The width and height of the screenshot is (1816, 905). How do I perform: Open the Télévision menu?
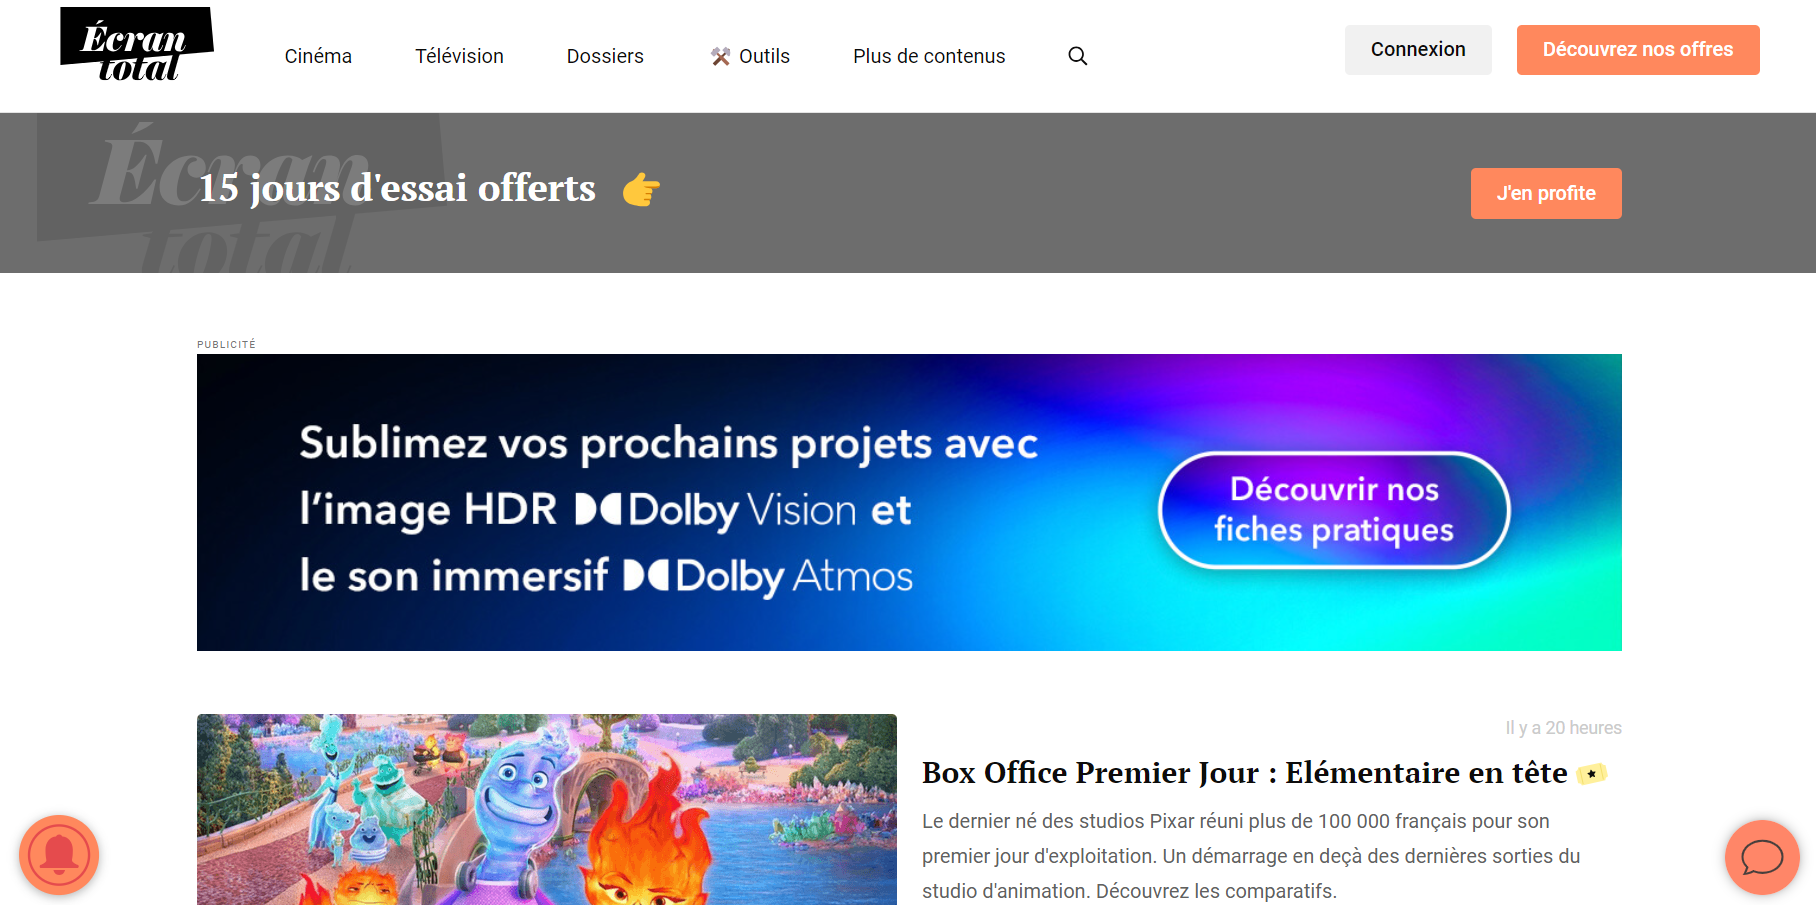point(459,56)
